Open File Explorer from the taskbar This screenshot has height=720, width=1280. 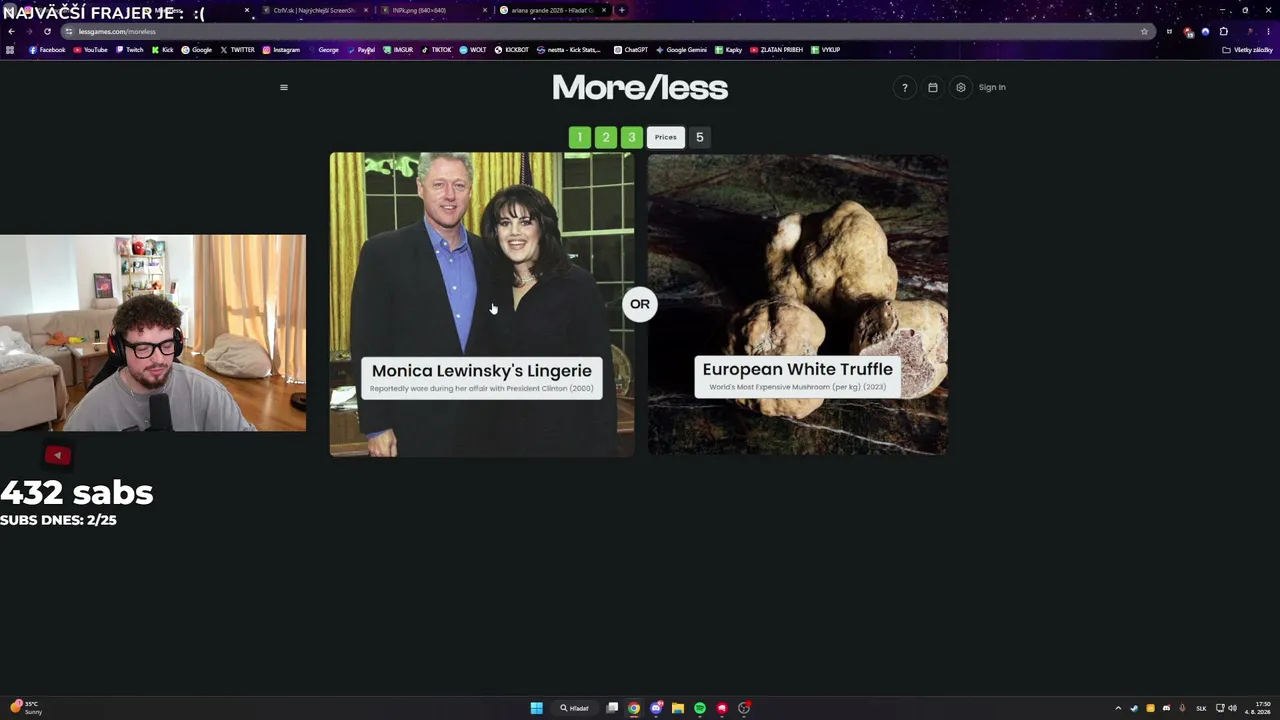pos(678,708)
